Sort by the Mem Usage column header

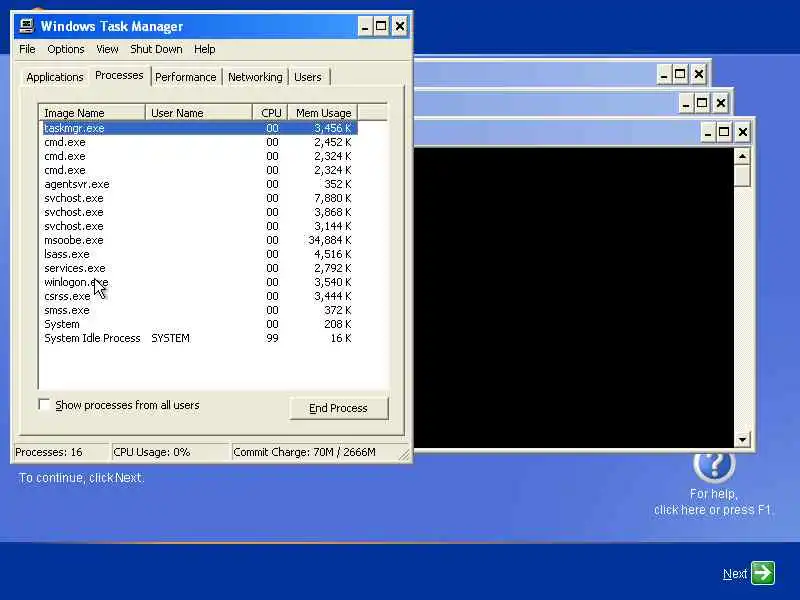(323, 113)
